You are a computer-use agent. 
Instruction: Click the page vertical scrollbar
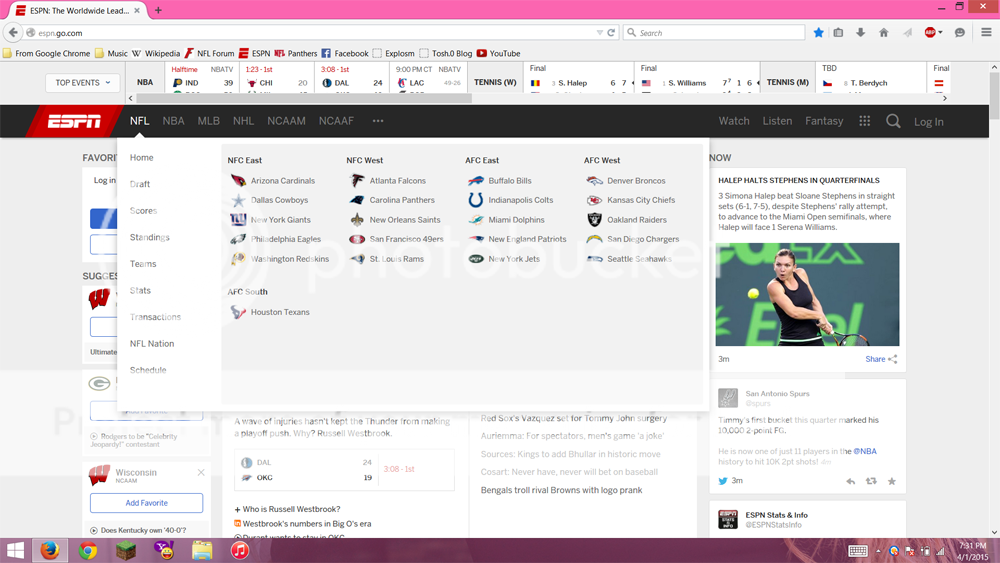click(994, 96)
